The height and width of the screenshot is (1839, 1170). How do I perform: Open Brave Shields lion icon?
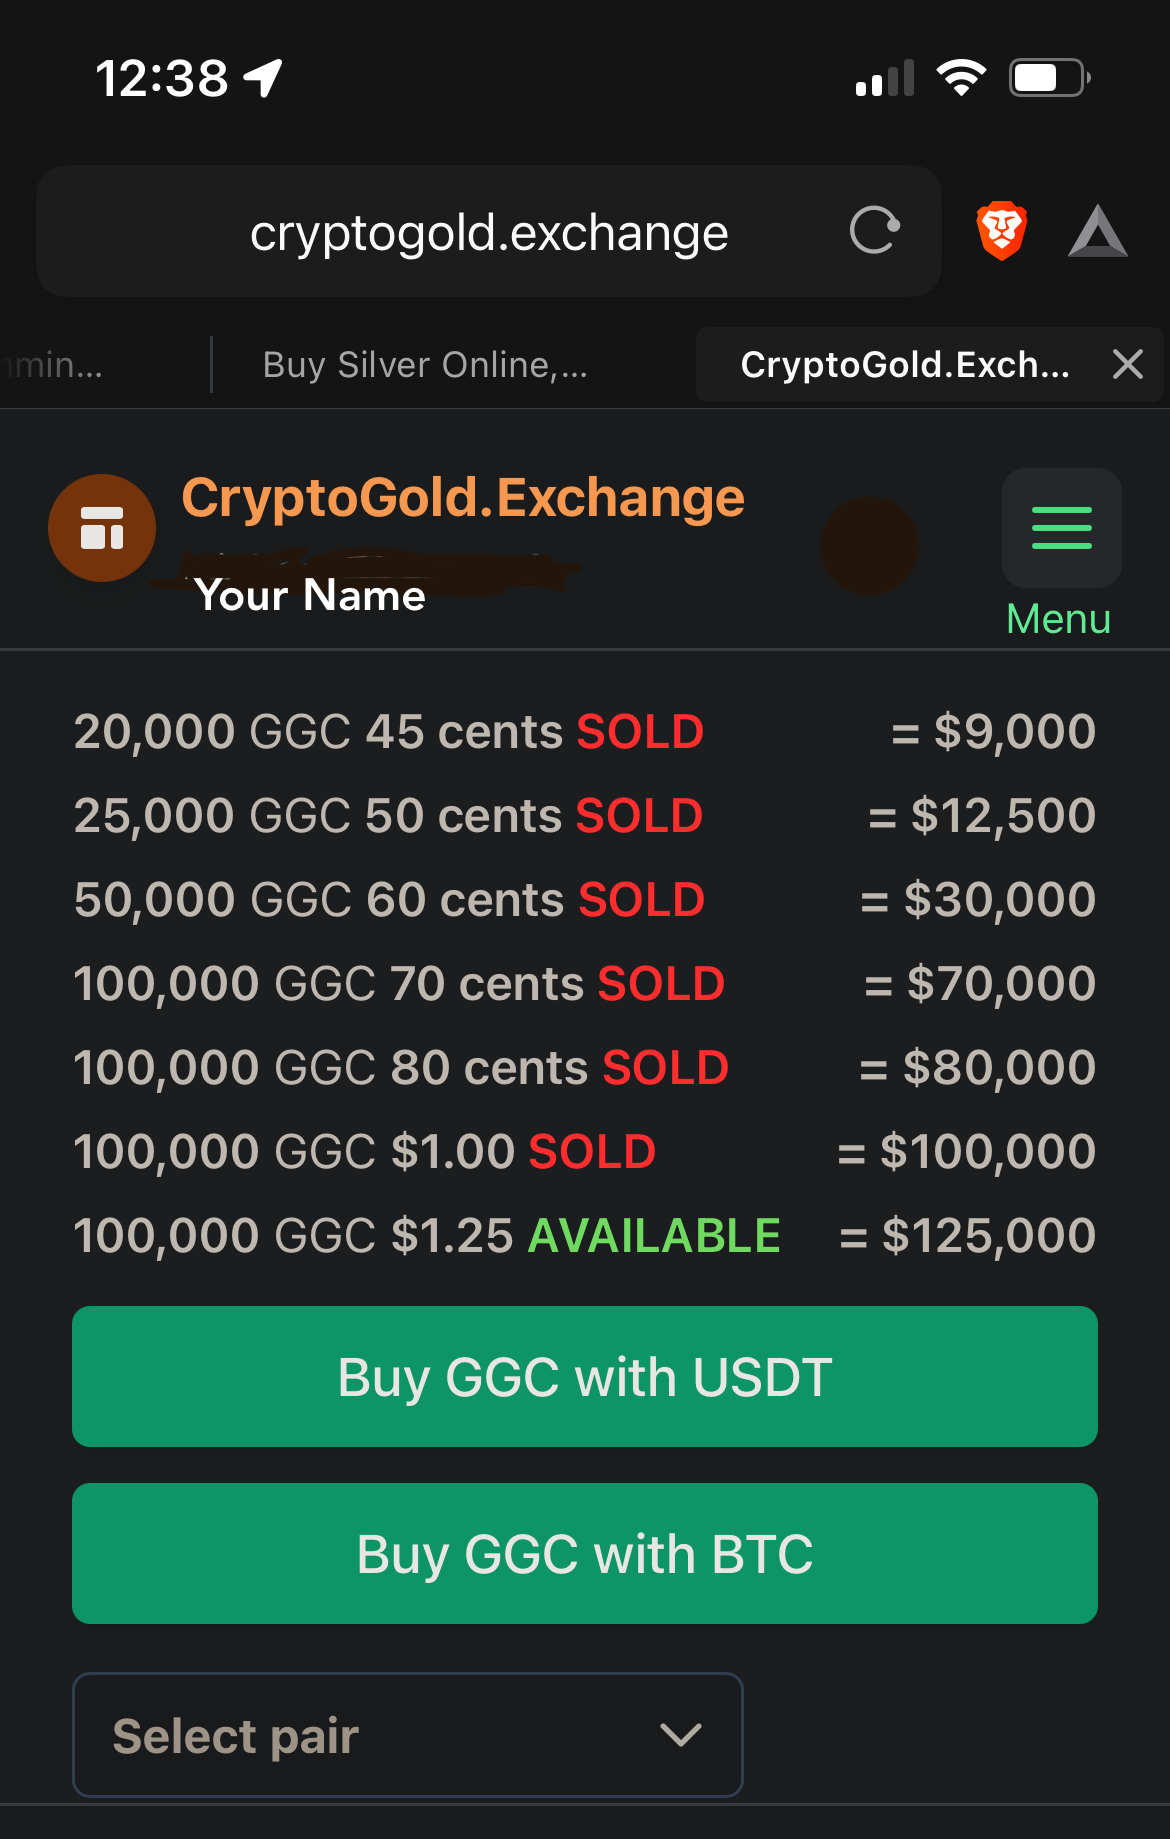pos(1001,231)
